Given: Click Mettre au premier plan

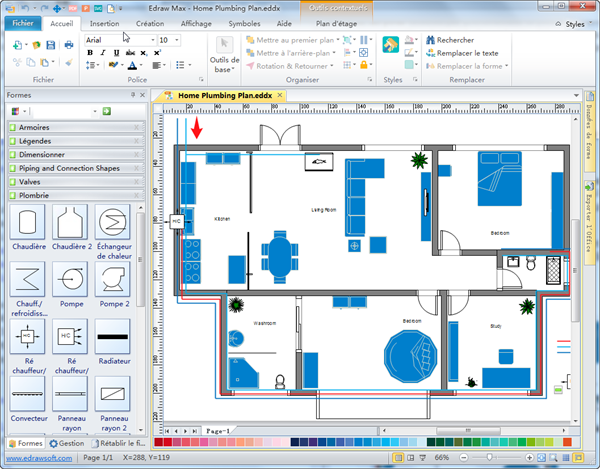Looking at the screenshot, I should click(x=291, y=40).
